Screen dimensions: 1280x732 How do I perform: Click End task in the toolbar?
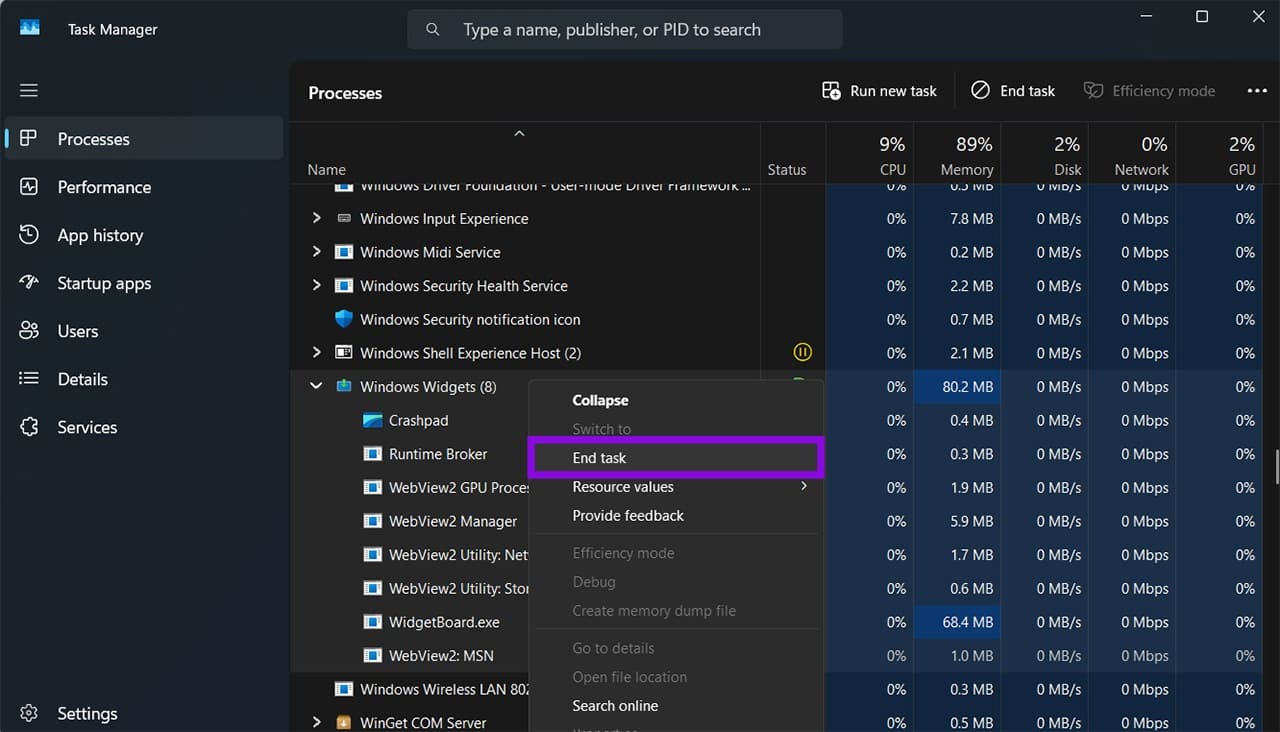coord(1013,91)
